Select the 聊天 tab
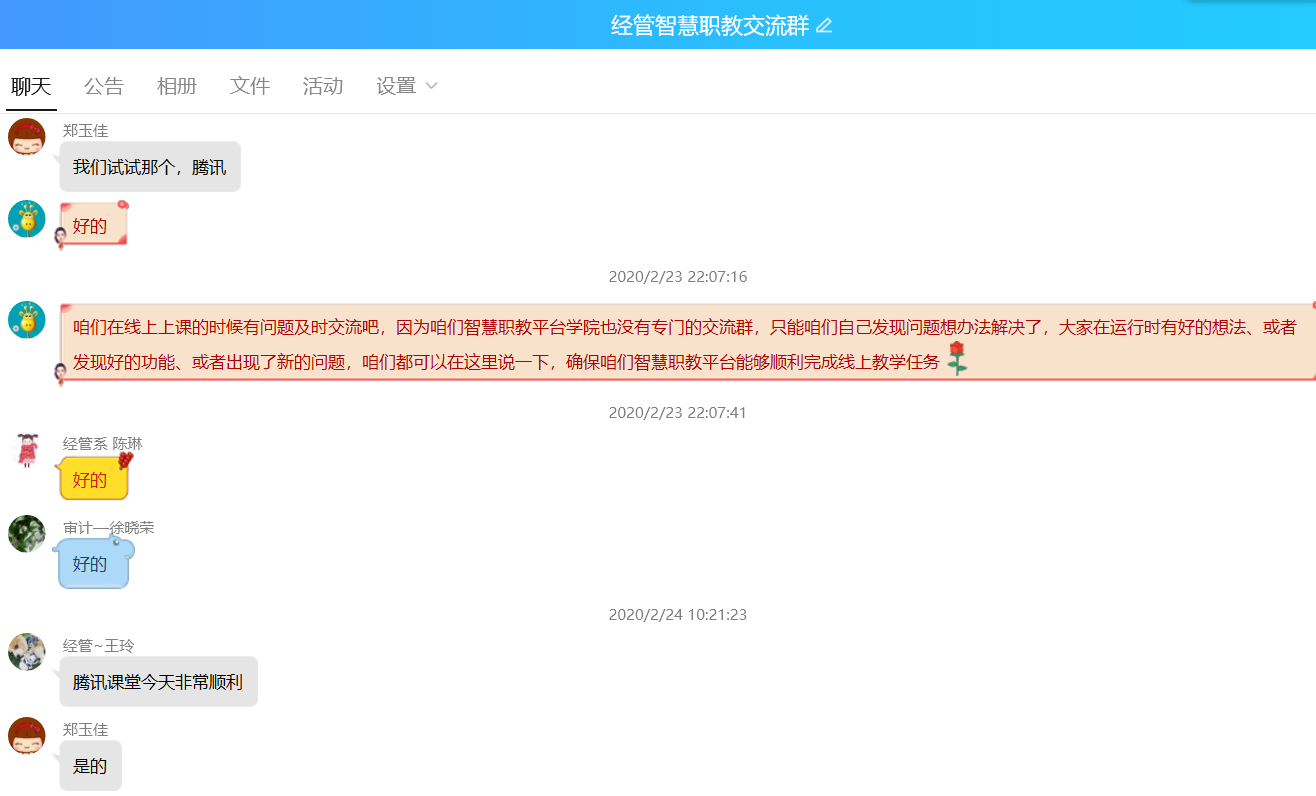The height and width of the screenshot is (796, 1316). (31, 86)
